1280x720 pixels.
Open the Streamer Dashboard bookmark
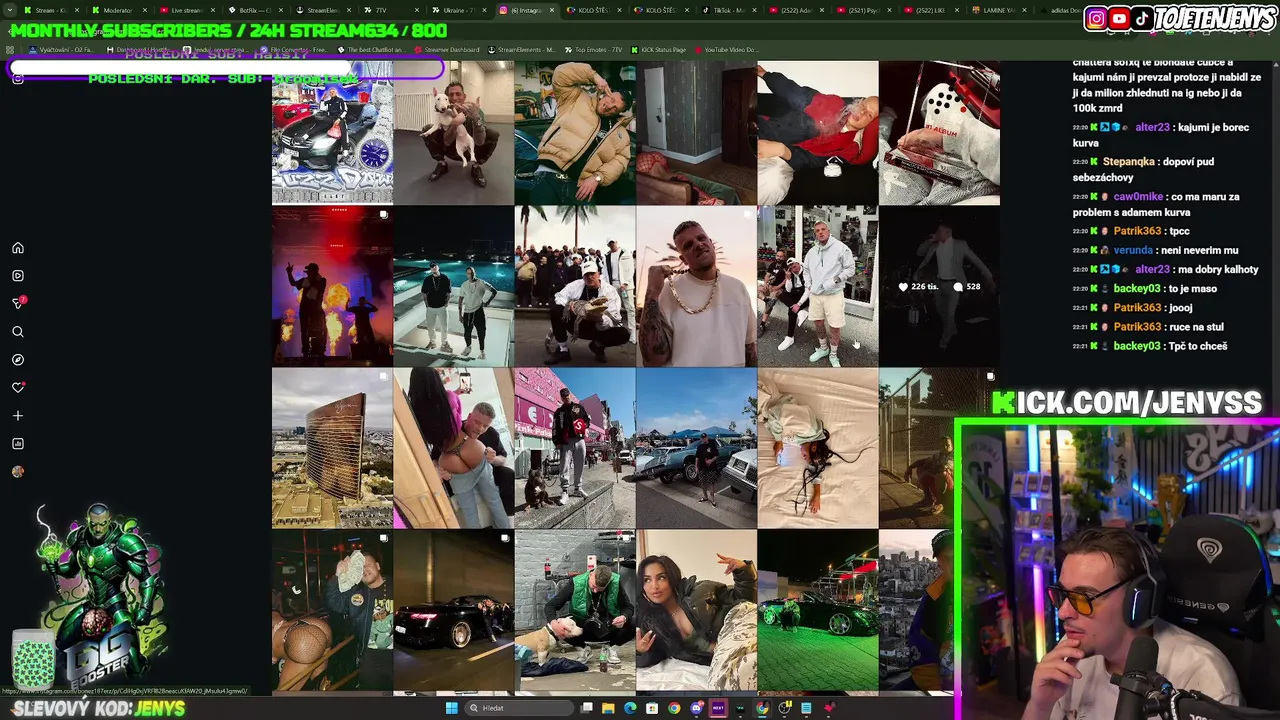446,49
